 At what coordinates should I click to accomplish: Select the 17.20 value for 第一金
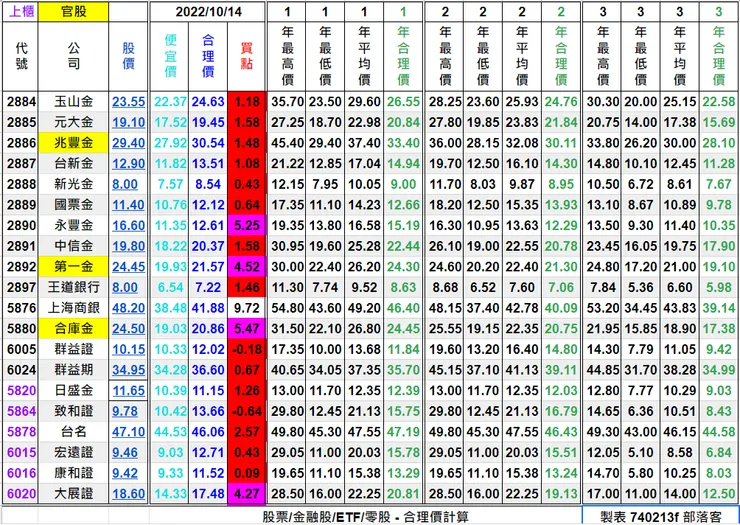point(640,267)
